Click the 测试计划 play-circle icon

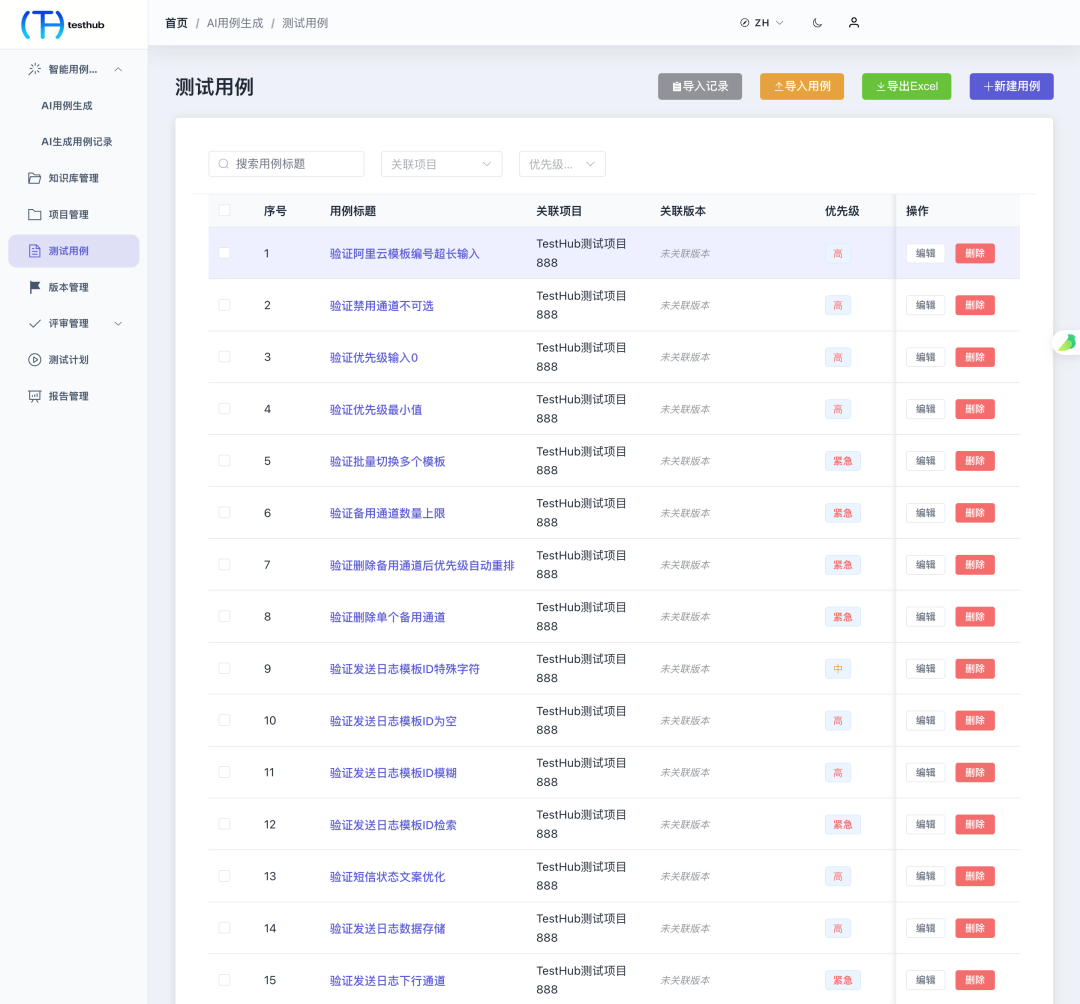click(x=34, y=359)
